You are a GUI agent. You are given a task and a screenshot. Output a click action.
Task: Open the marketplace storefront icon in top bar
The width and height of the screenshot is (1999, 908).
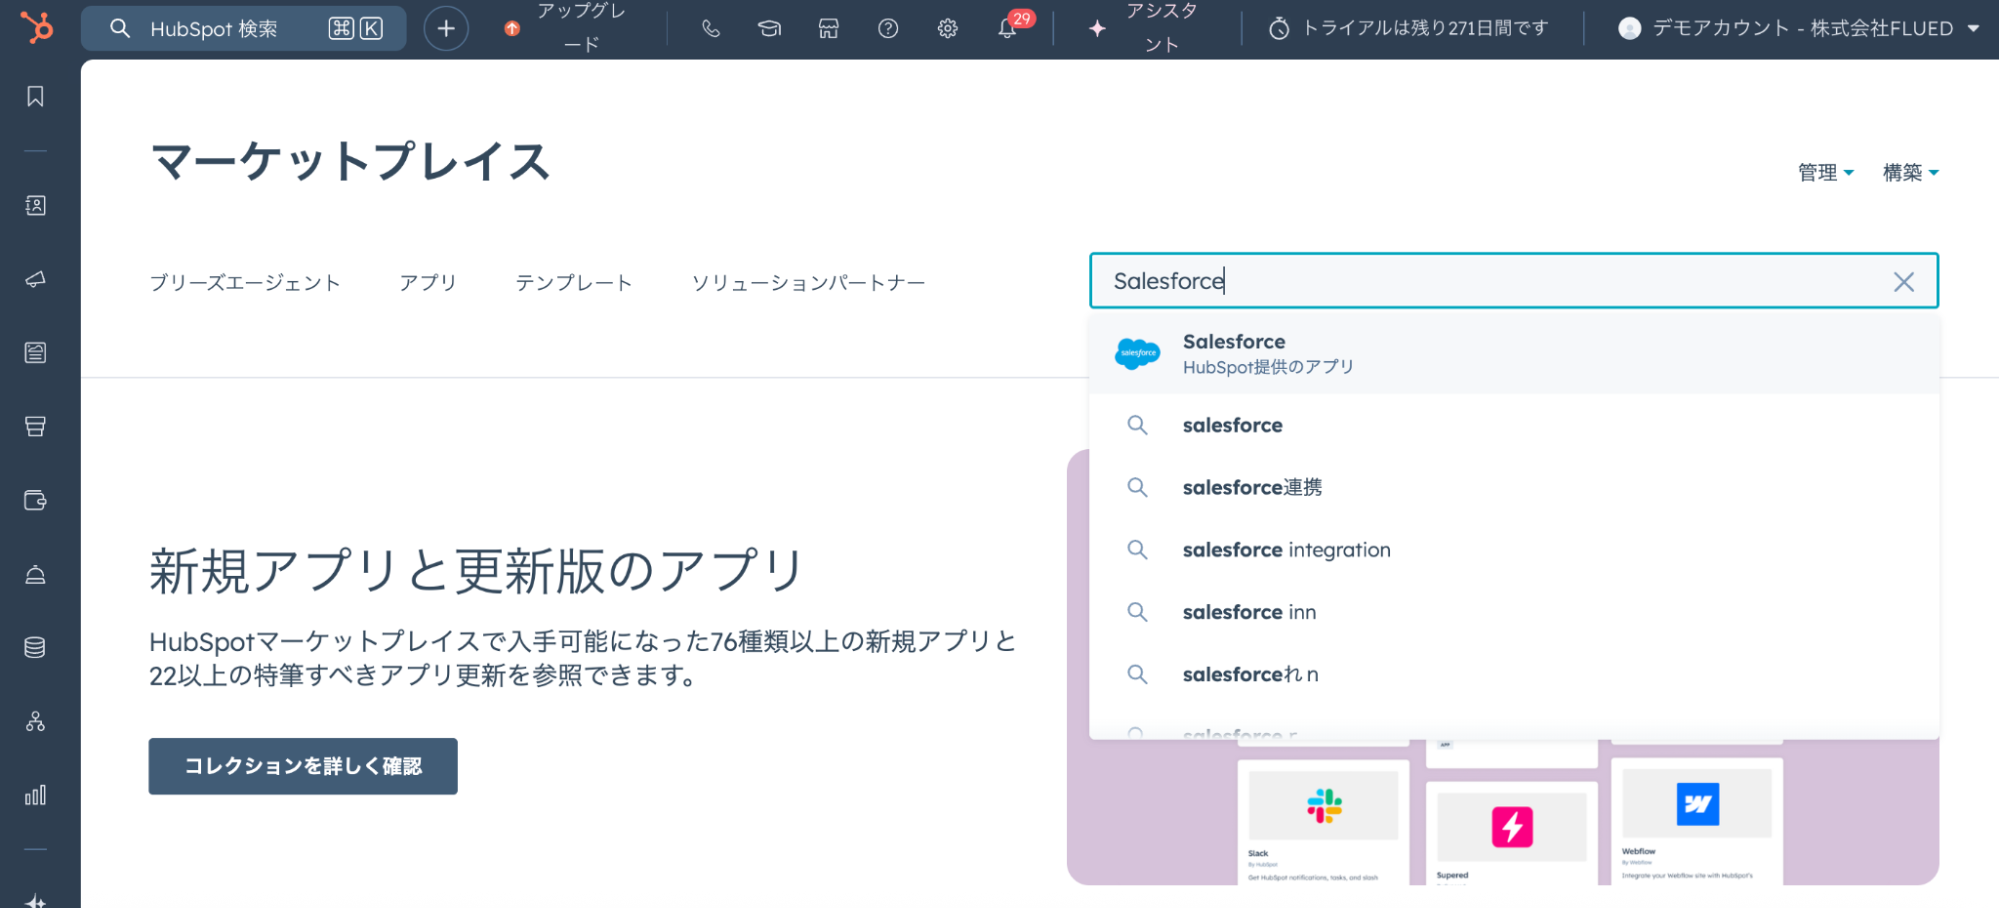click(828, 29)
